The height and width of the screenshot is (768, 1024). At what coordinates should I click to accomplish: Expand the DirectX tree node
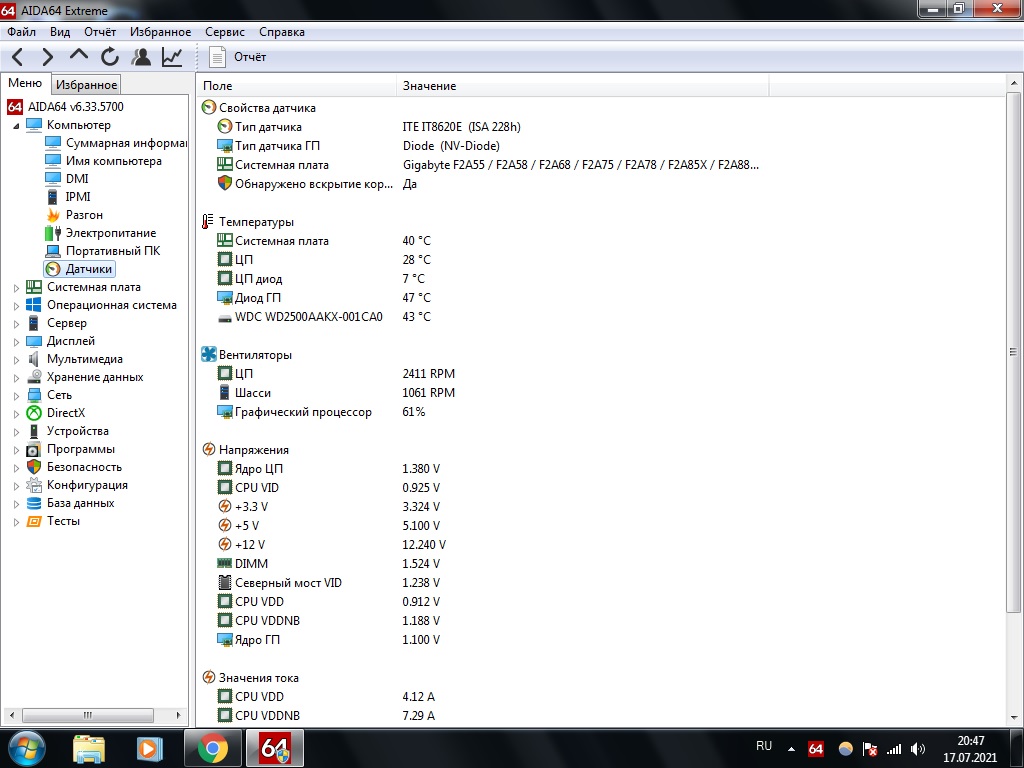click(16, 413)
